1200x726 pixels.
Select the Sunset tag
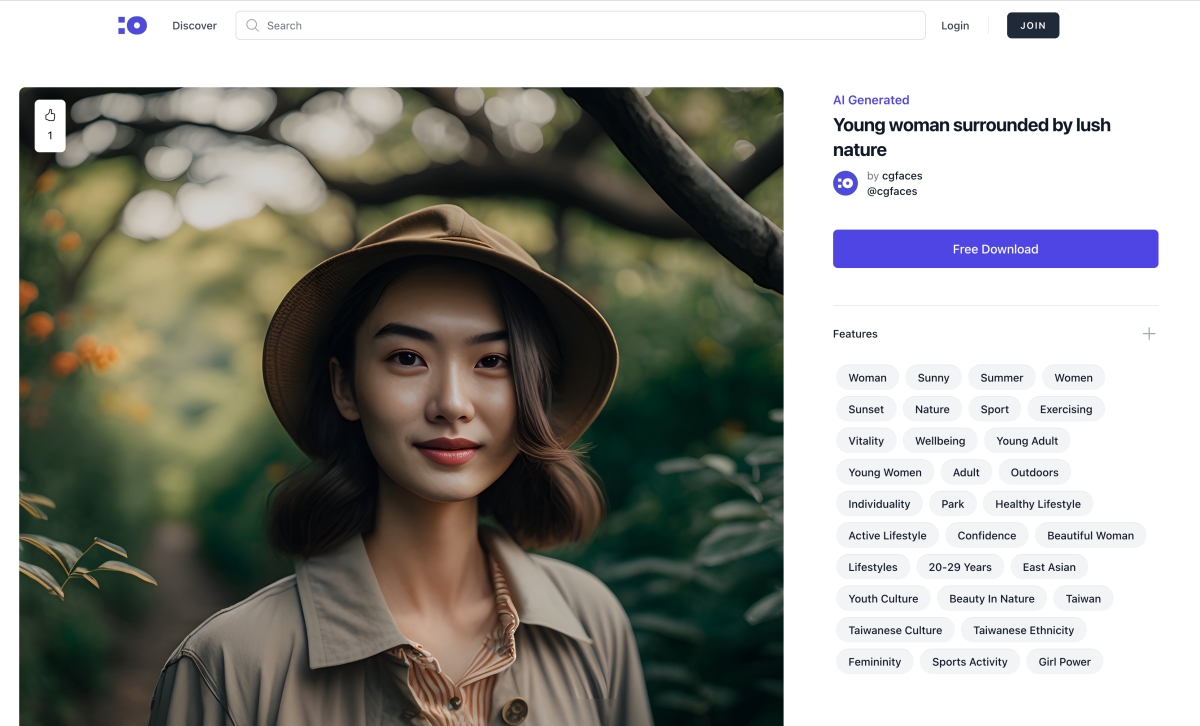pos(866,409)
